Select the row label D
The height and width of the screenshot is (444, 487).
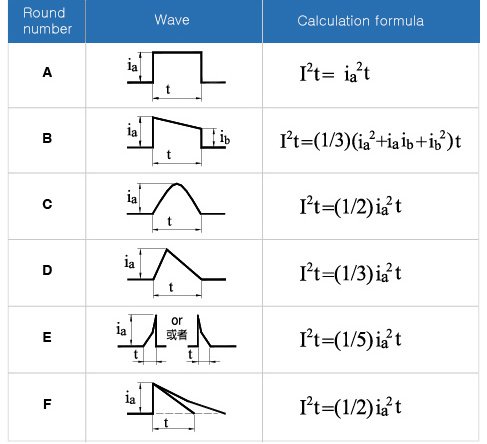[x=47, y=270]
